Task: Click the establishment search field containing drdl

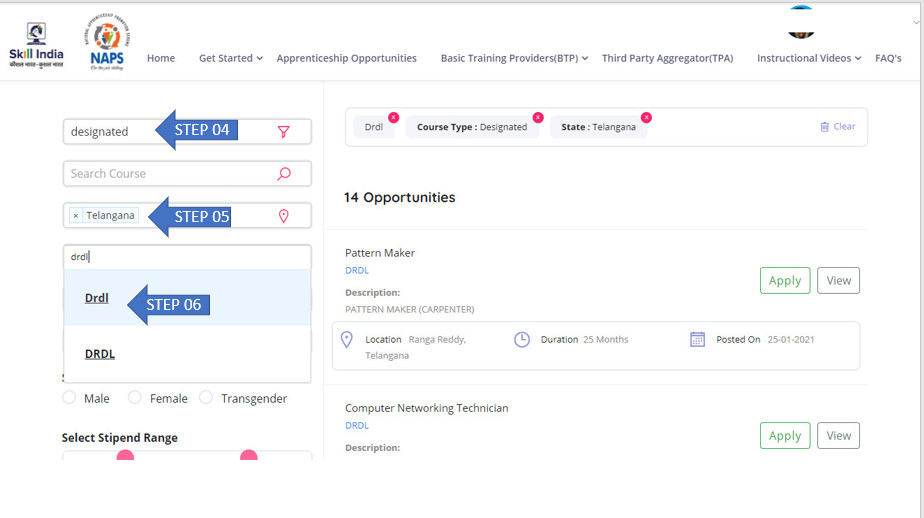Action: click(187, 257)
